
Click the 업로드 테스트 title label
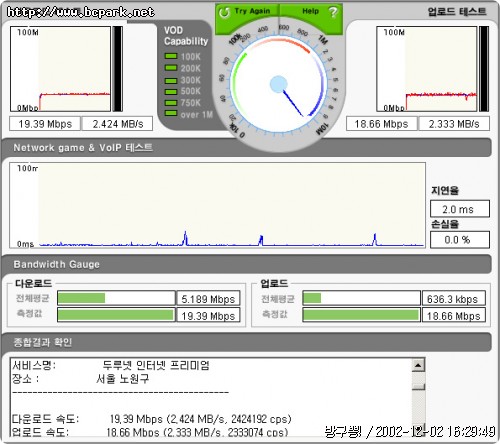pyautogui.click(x=457, y=12)
